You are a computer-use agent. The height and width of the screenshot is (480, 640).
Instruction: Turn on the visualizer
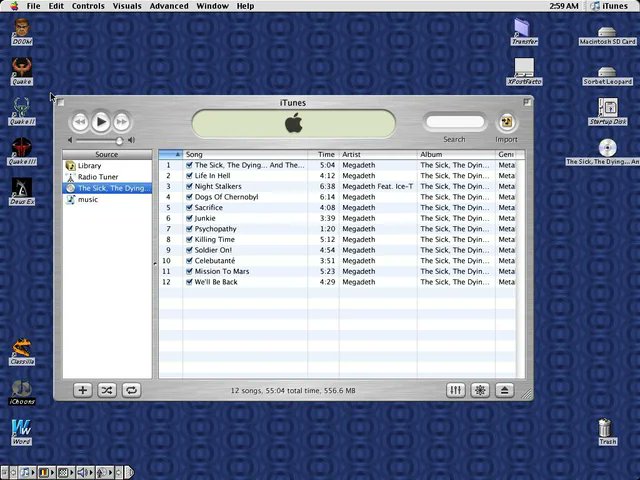click(480, 390)
